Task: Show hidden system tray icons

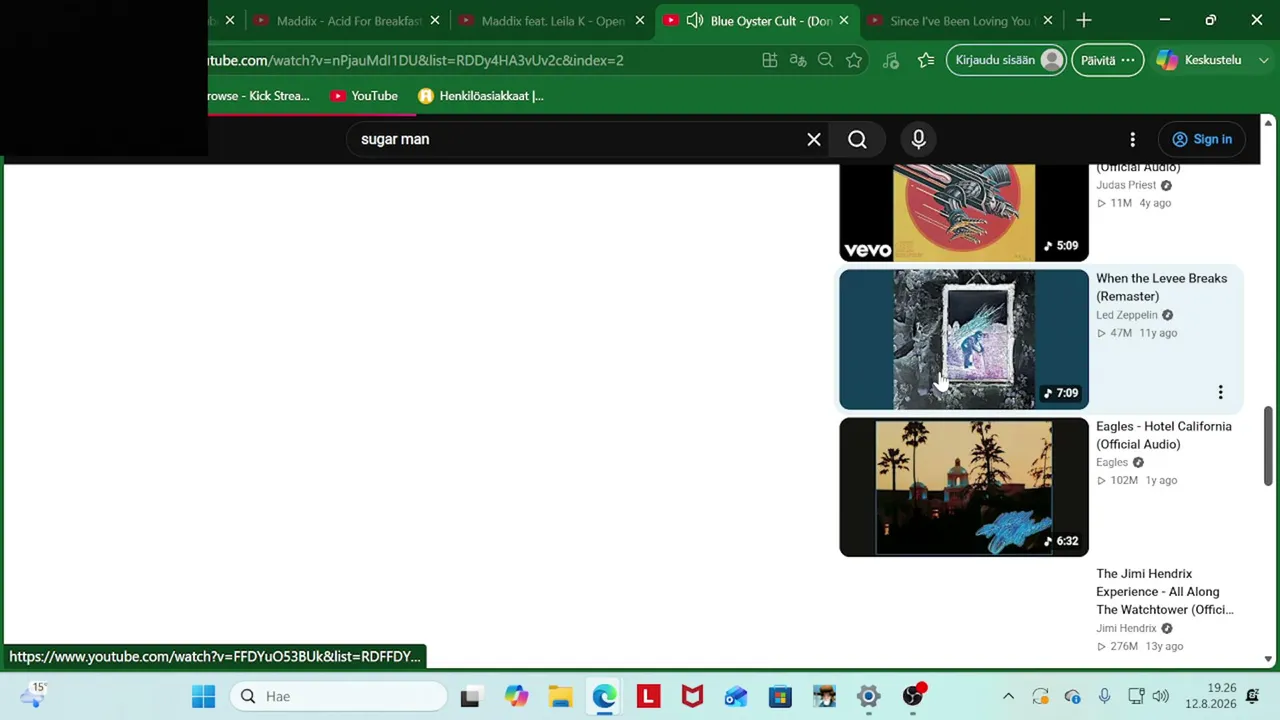Action: click(x=1008, y=696)
